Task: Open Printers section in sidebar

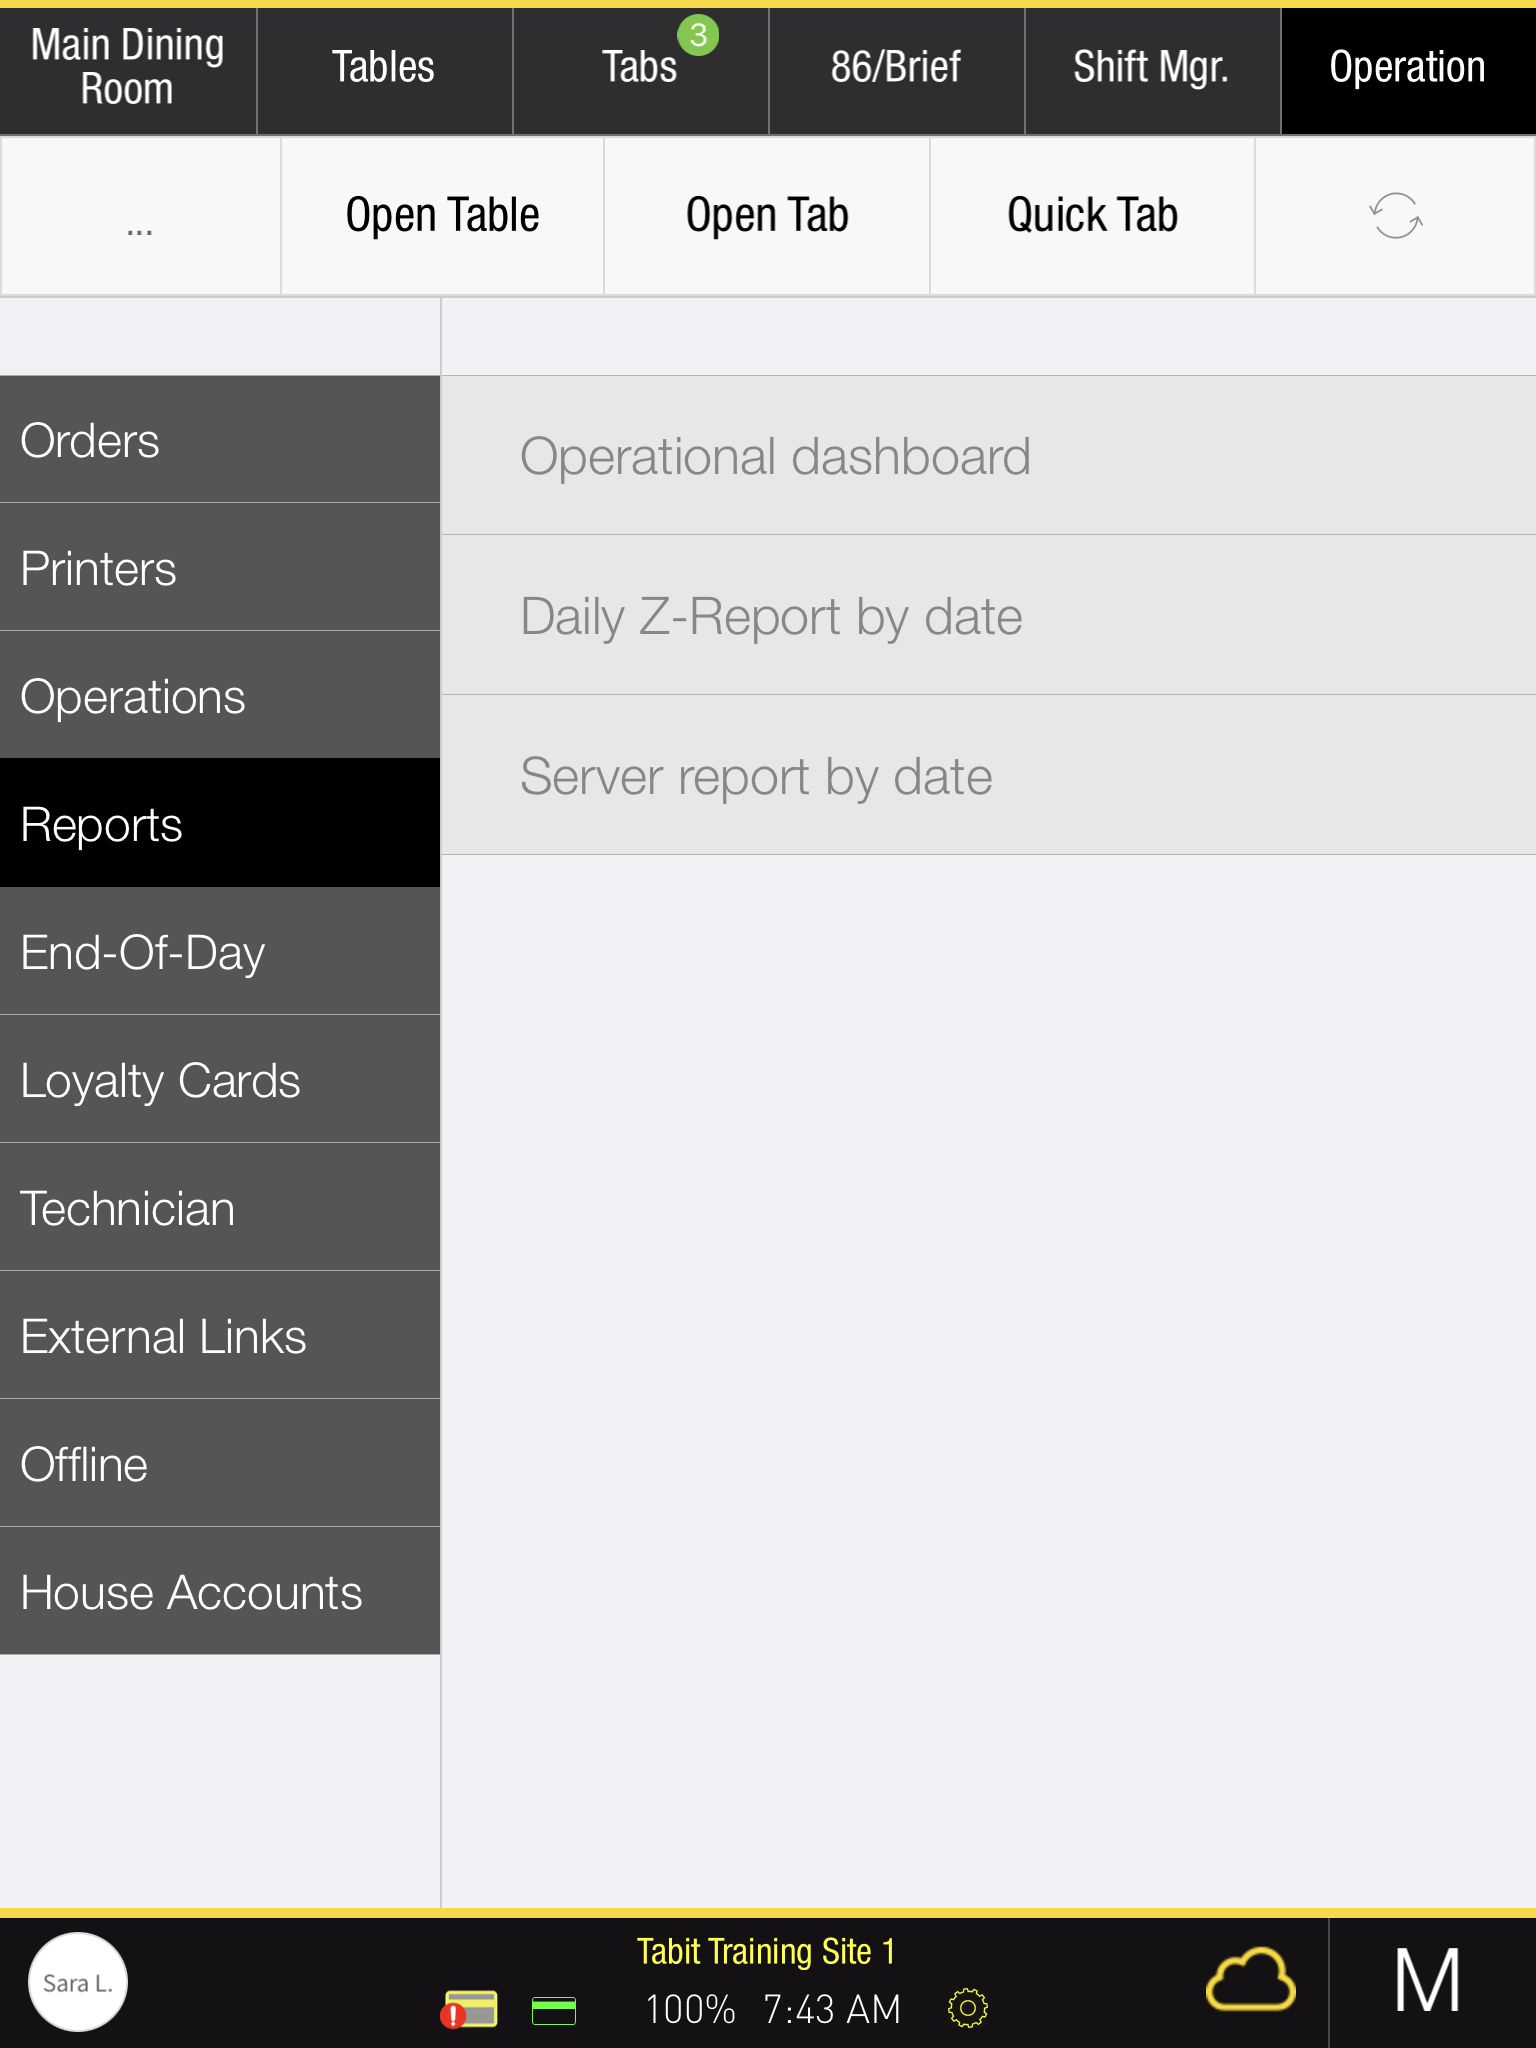Action: [220, 568]
